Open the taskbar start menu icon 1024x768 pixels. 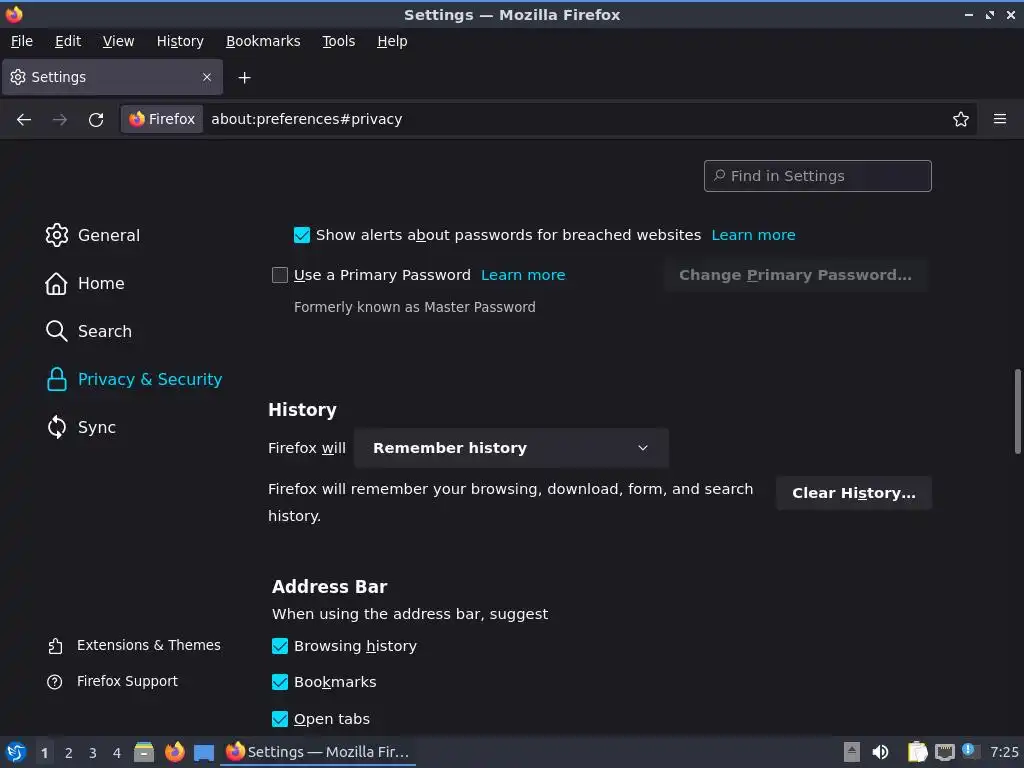(x=16, y=752)
